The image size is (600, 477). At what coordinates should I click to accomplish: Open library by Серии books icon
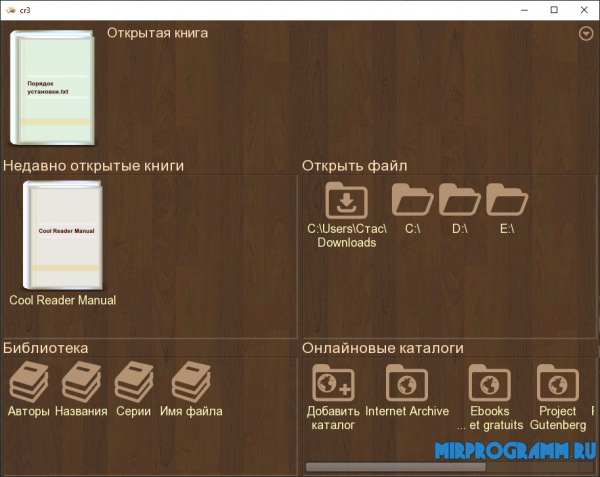tap(134, 382)
